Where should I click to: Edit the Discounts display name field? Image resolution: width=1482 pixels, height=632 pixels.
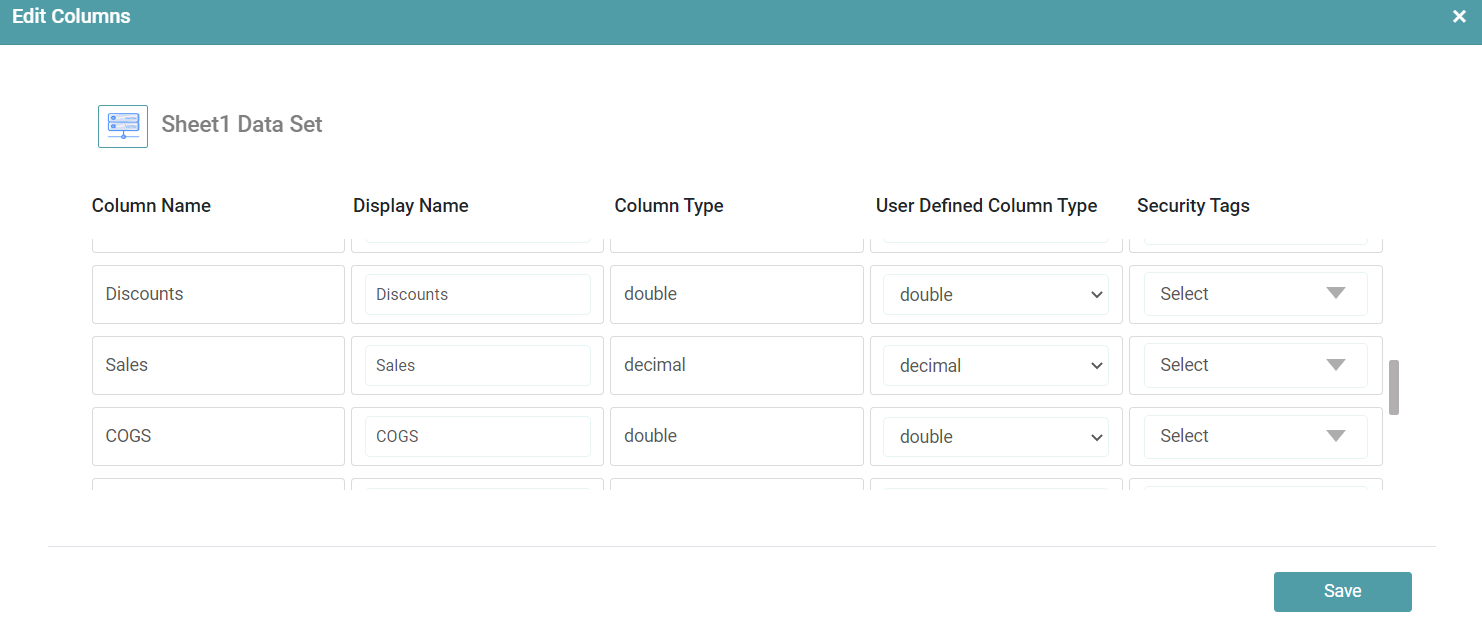(477, 295)
